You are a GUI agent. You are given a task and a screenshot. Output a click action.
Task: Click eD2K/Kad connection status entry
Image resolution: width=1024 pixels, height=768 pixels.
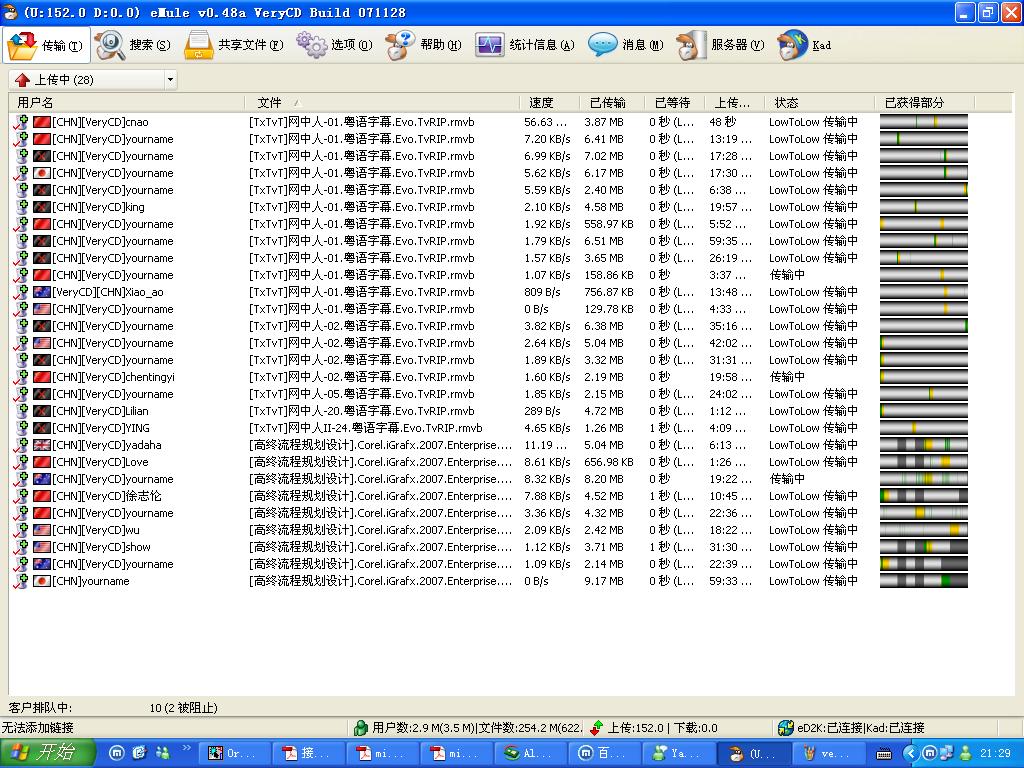coord(852,728)
